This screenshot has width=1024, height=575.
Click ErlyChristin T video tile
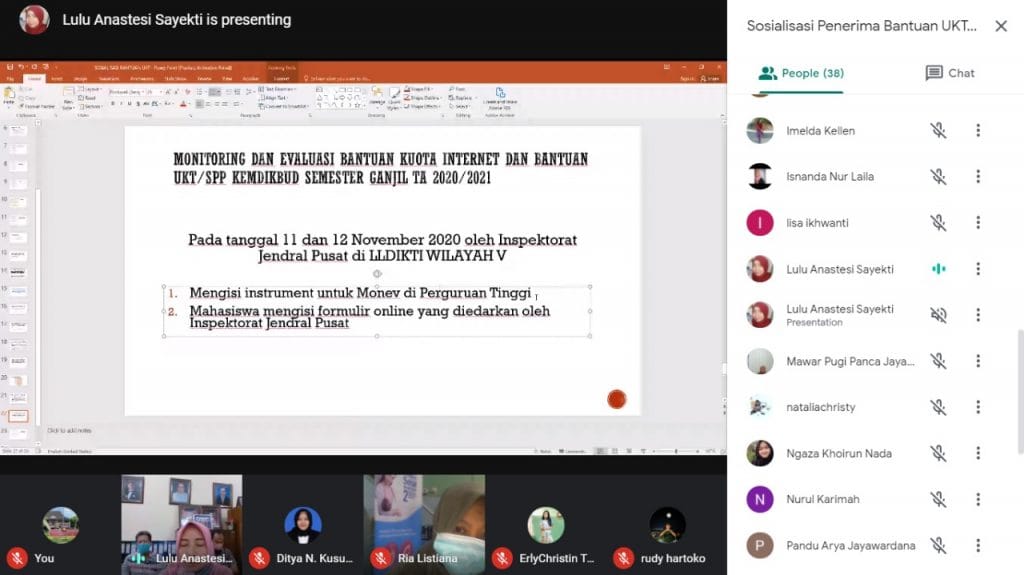point(546,525)
